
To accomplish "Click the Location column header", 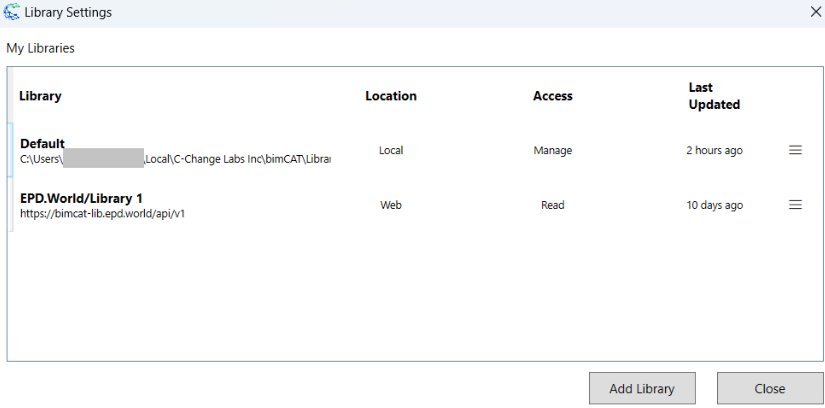I will pyautogui.click(x=390, y=96).
